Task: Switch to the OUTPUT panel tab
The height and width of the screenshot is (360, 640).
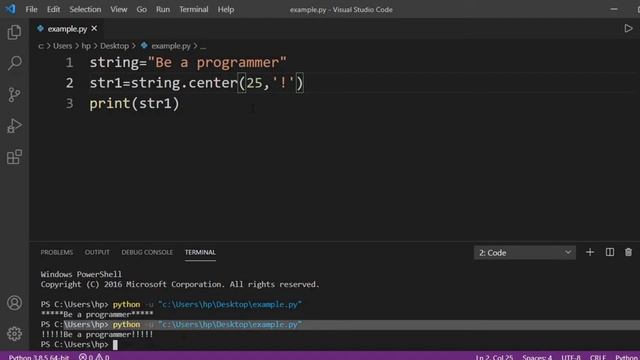Action: click(x=97, y=252)
